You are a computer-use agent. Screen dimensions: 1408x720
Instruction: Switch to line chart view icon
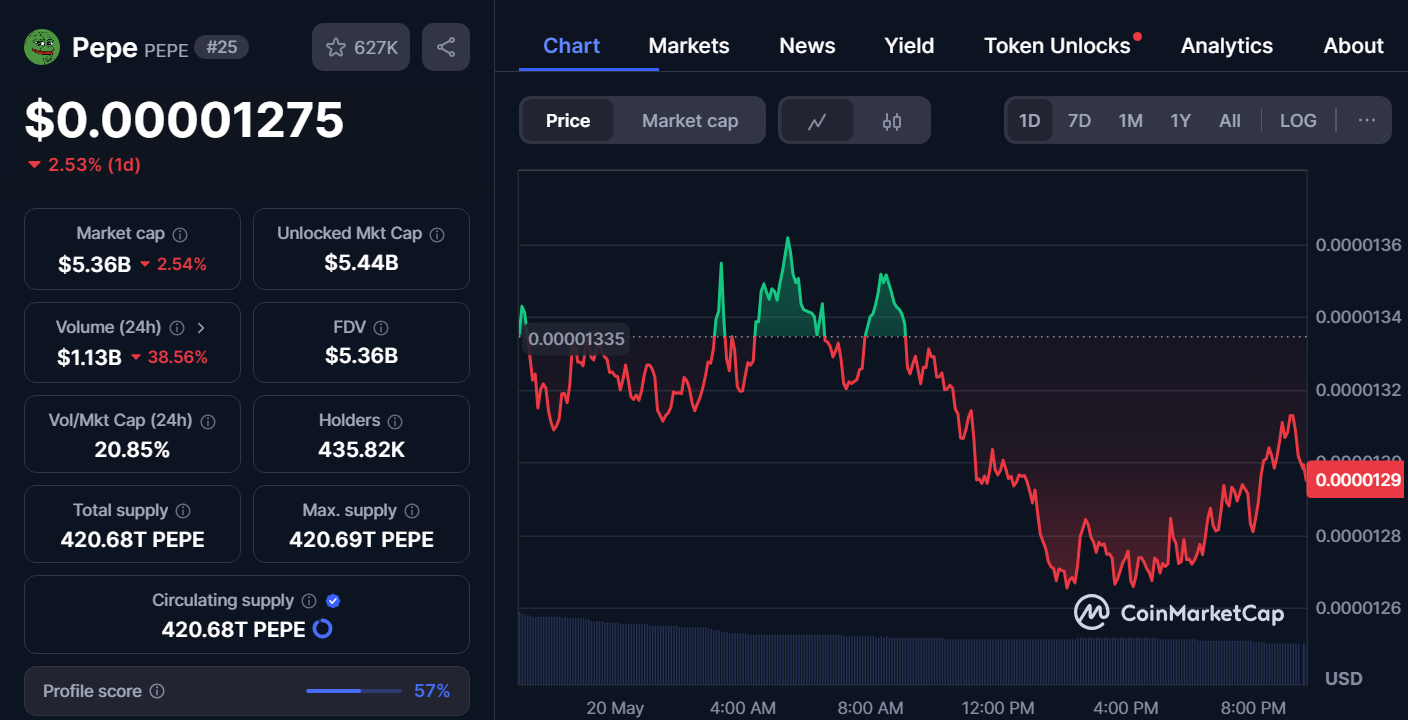tap(817, 121)
